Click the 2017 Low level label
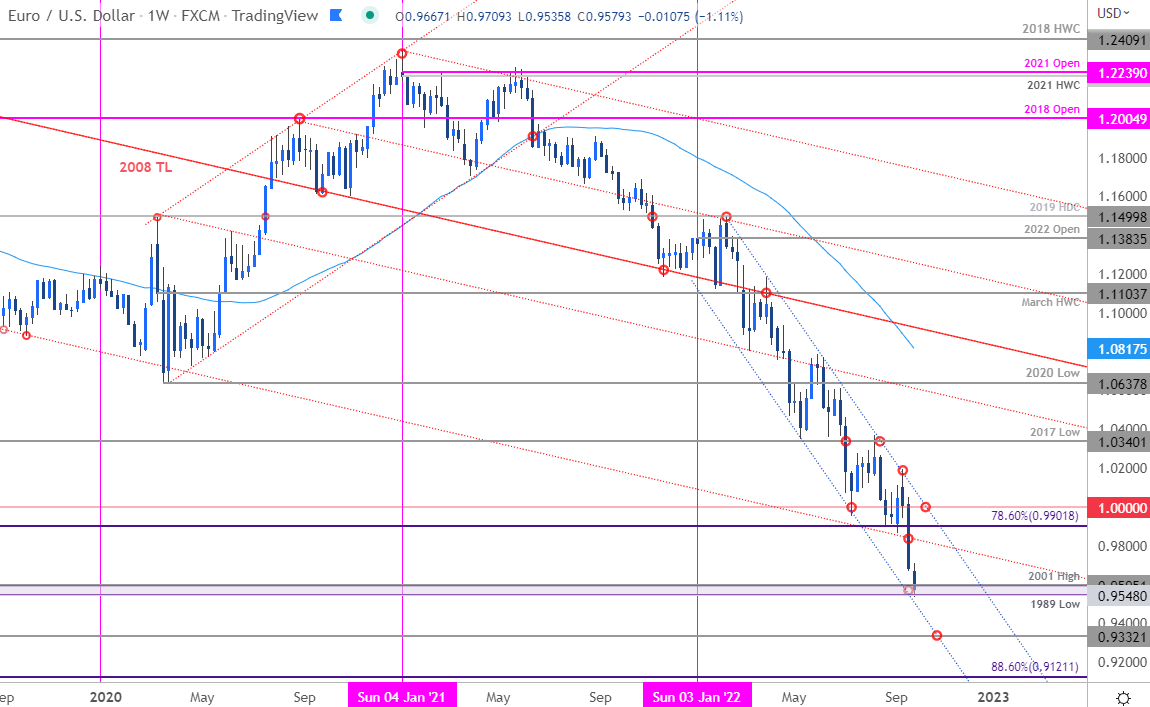Viewport: 1150px width, 707px height. point(1055,432)
